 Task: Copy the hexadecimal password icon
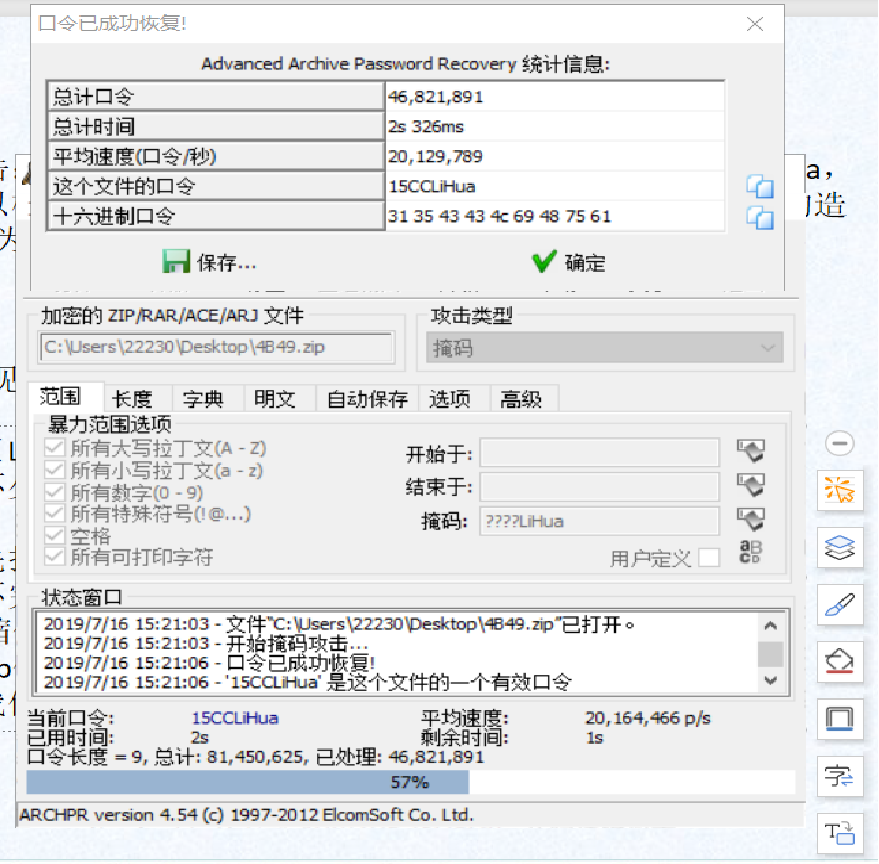click(760, 218)
